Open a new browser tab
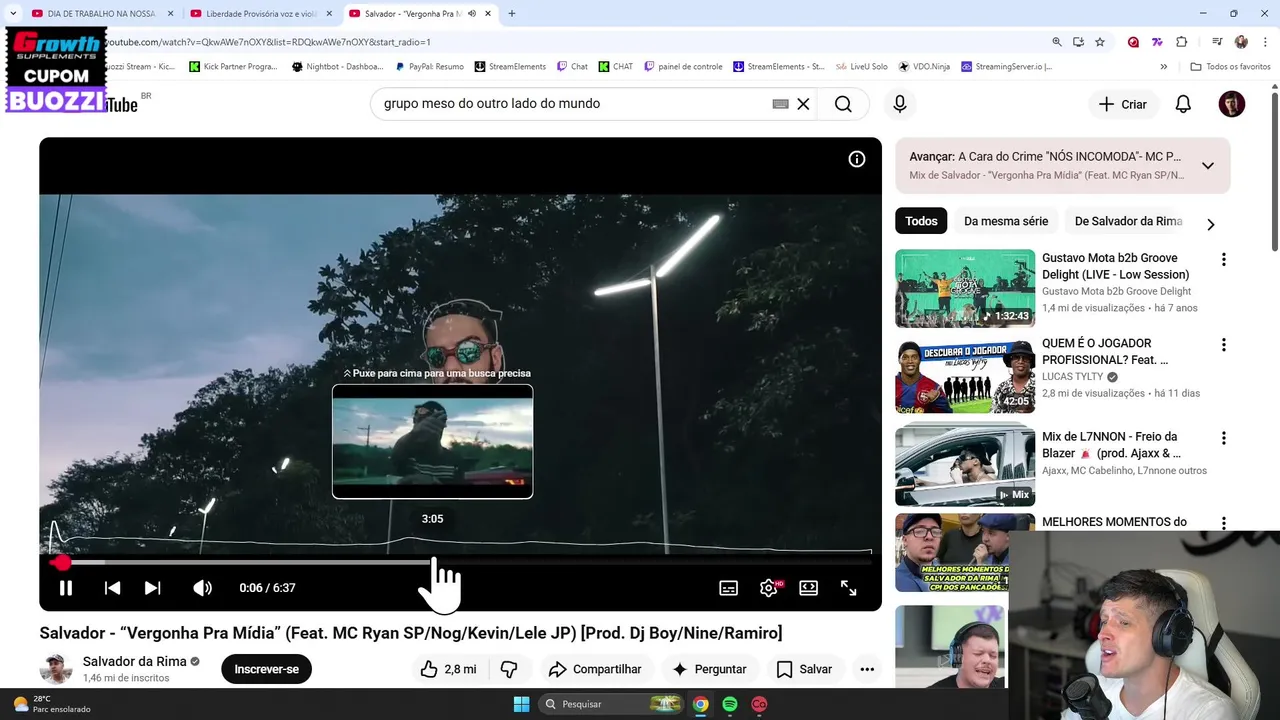Image resolution: width=1280 pixels, height=720 pixels. pyautogui.click(x=512, y=14)
